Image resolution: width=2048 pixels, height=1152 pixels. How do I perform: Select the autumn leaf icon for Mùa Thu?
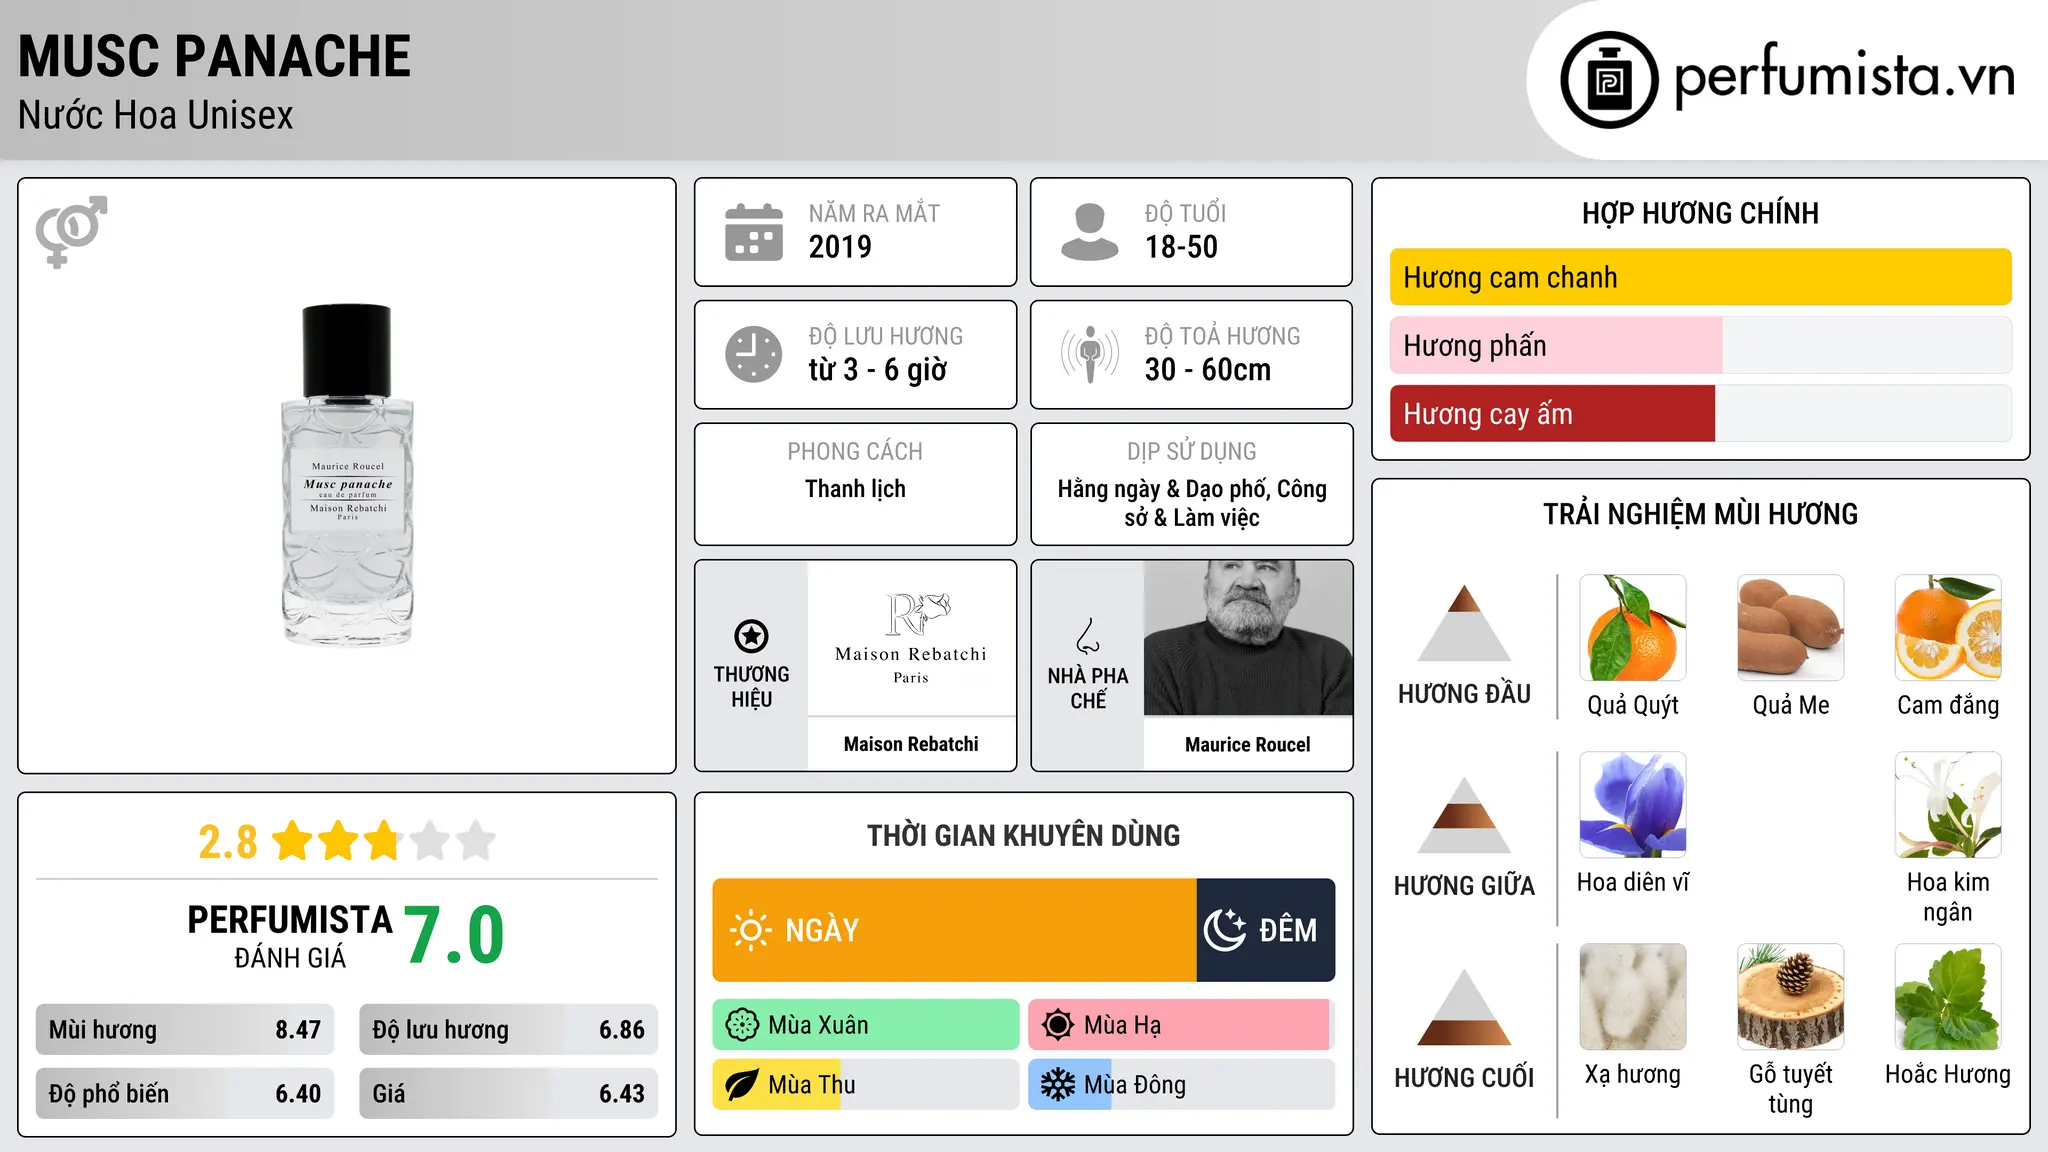click(x=742, y=1085)
